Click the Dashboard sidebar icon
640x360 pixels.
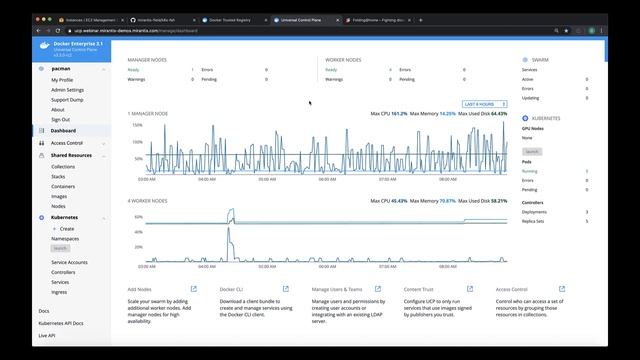tap(41, 131)
